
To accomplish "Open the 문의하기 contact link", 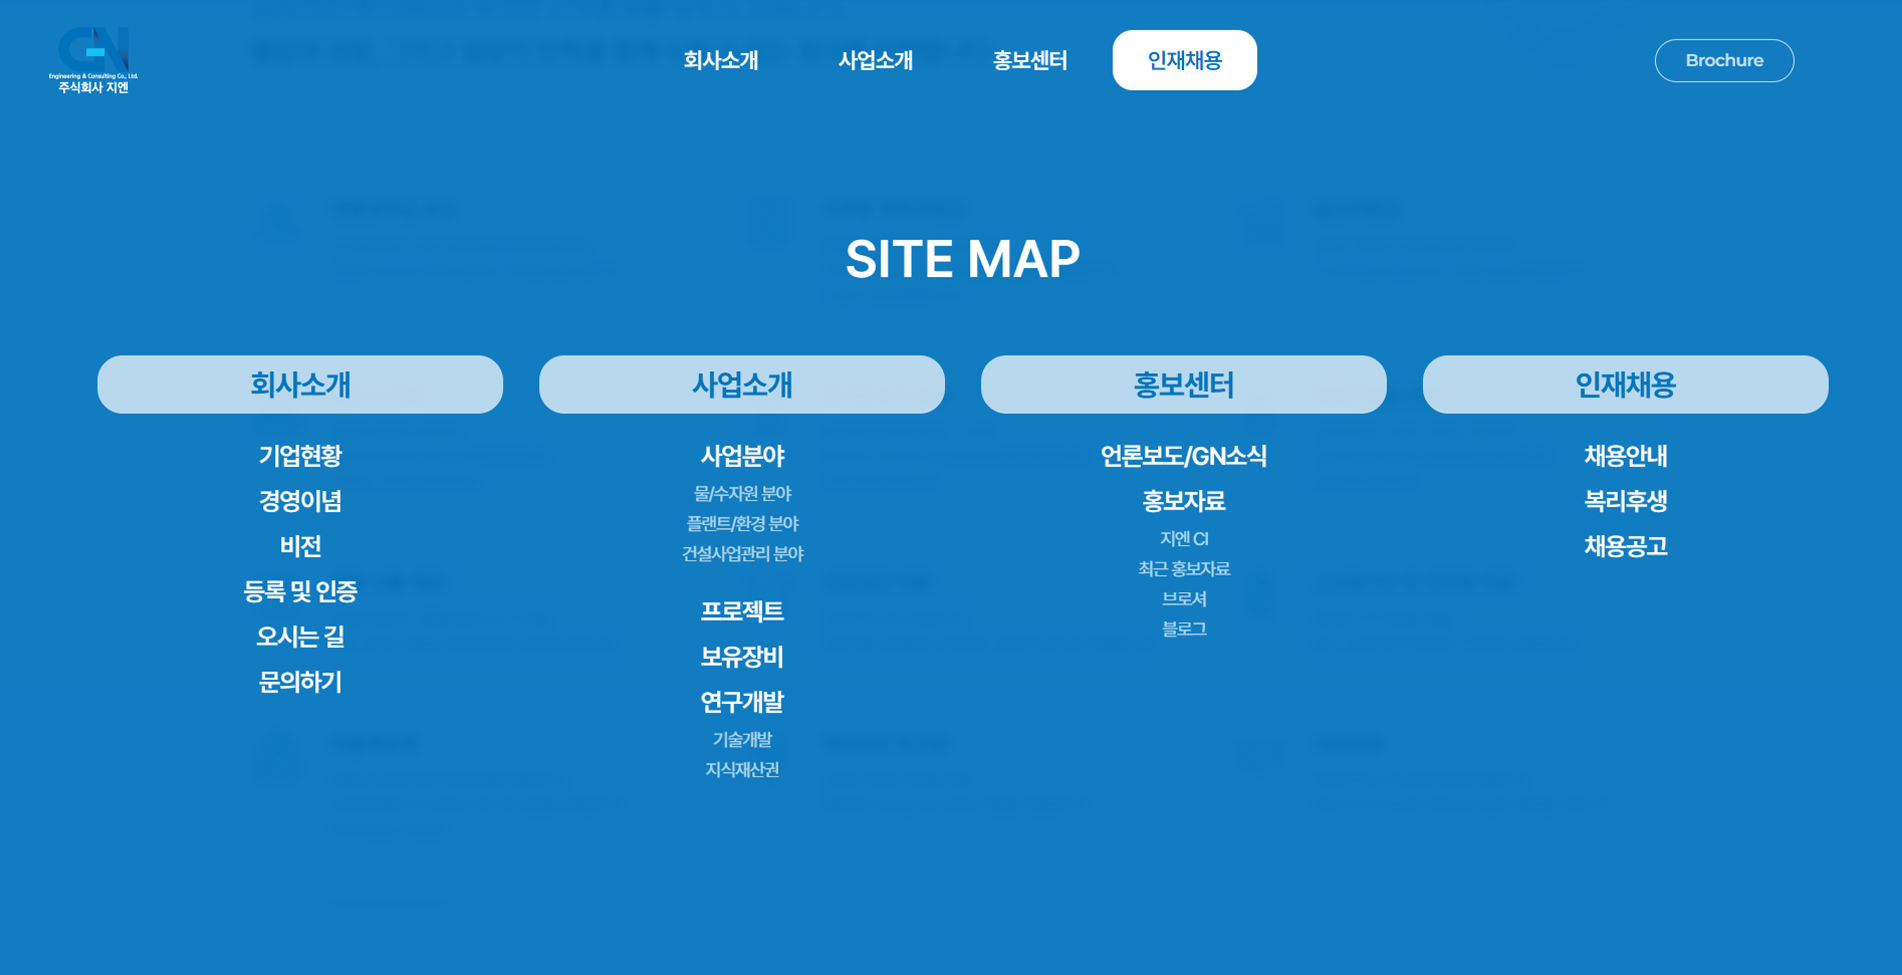I will [300, 682].
